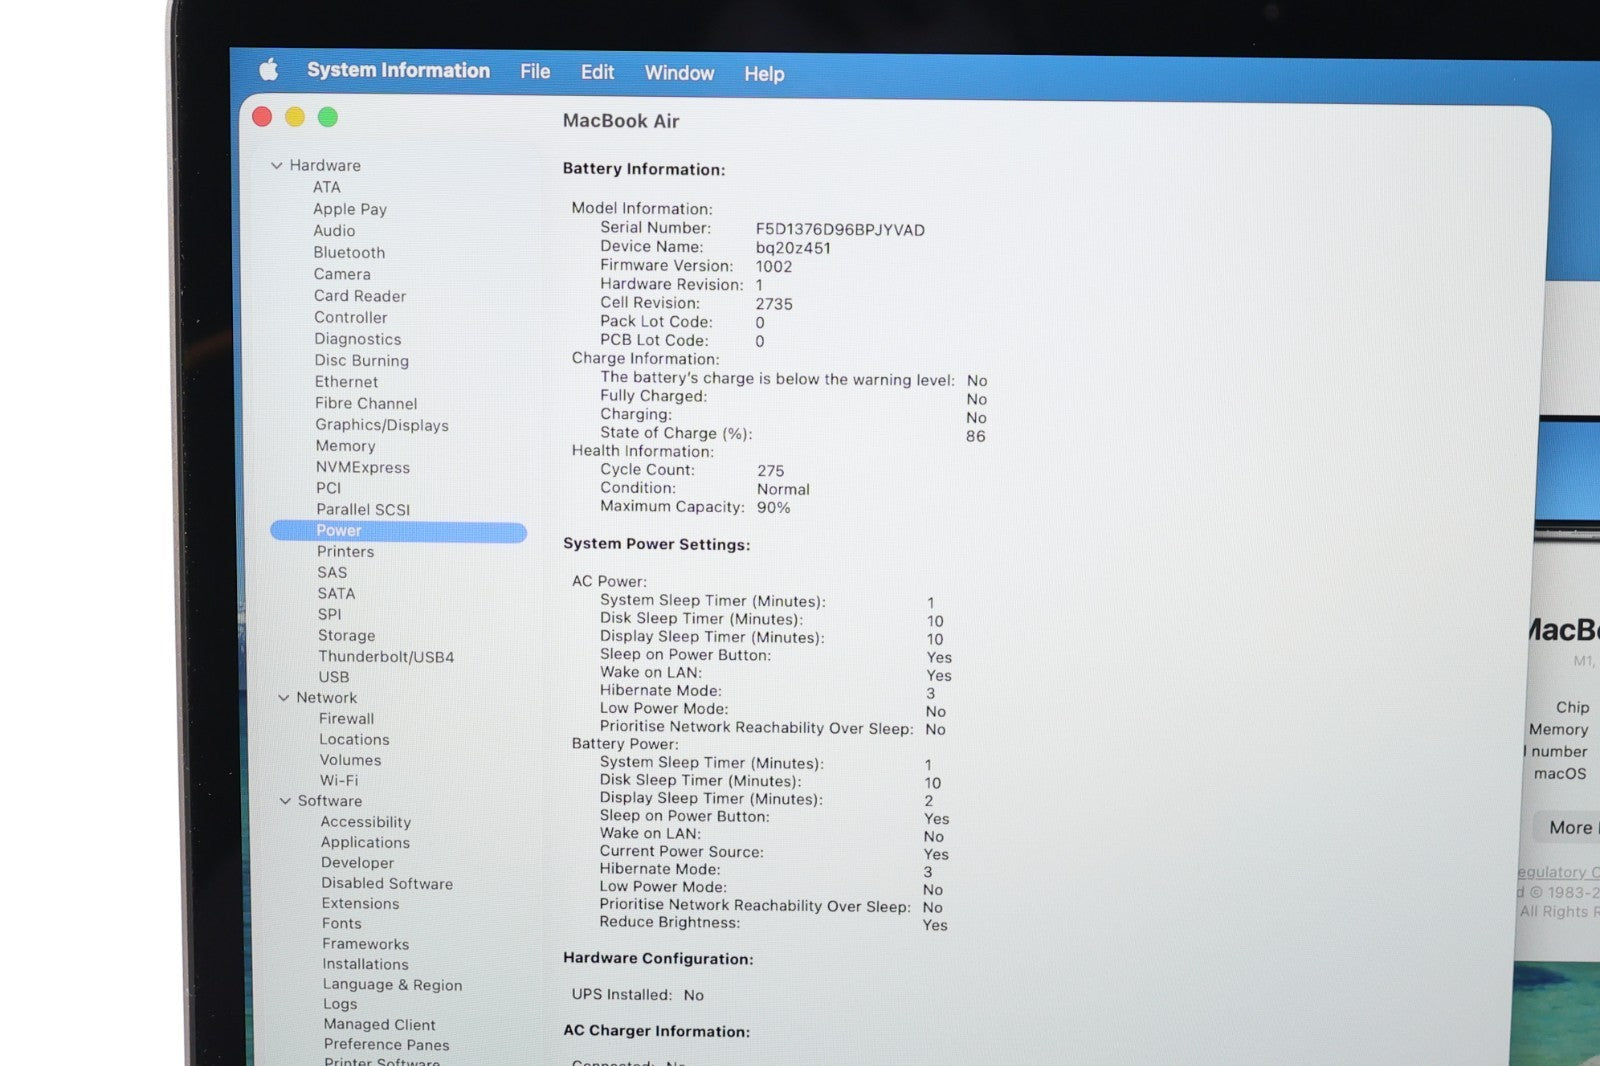Select Thunderbolt/USB4 in the sidebar
1600x1066 pixels.
tap(386, 657)
